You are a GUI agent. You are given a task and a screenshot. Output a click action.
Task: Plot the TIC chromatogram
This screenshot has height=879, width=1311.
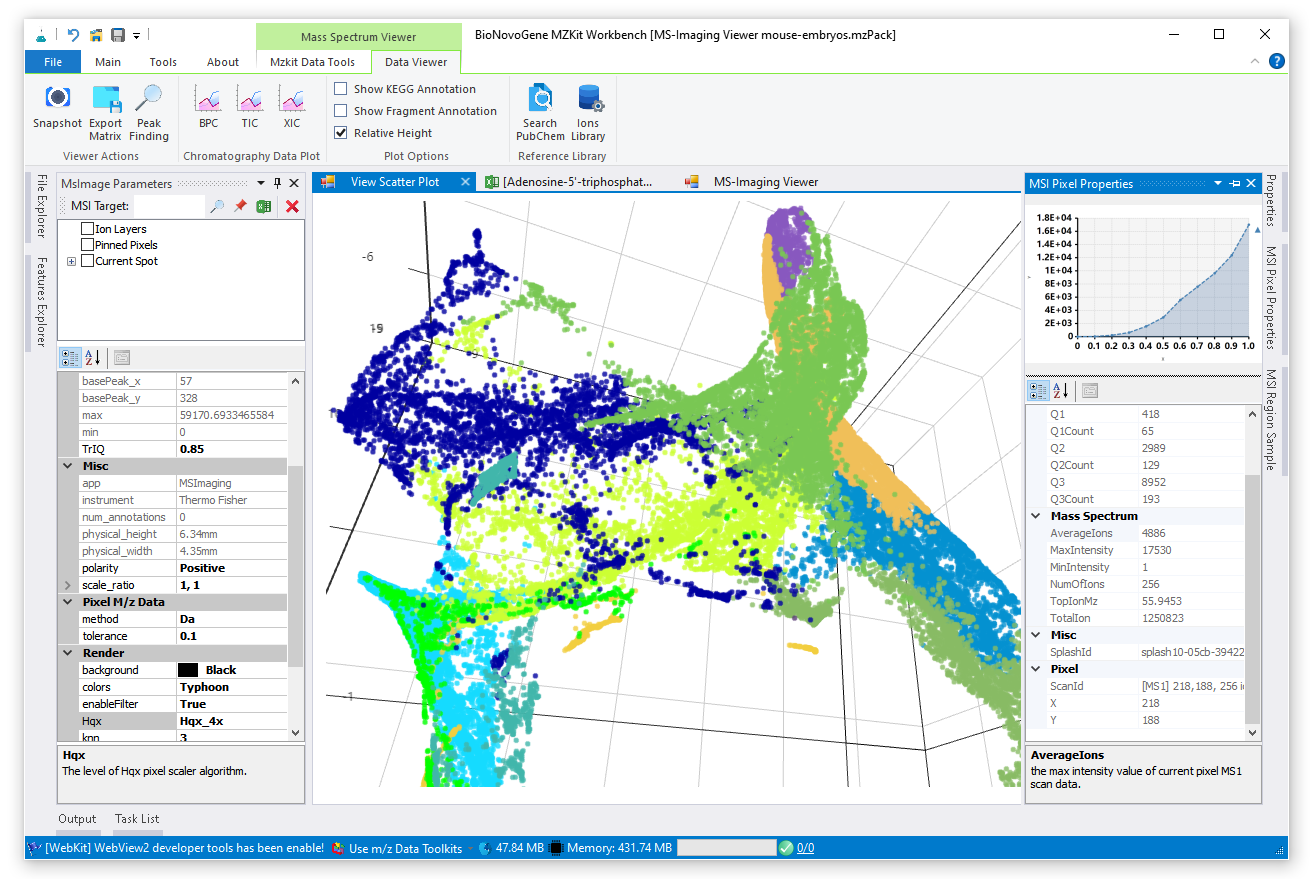pos(250,100)
